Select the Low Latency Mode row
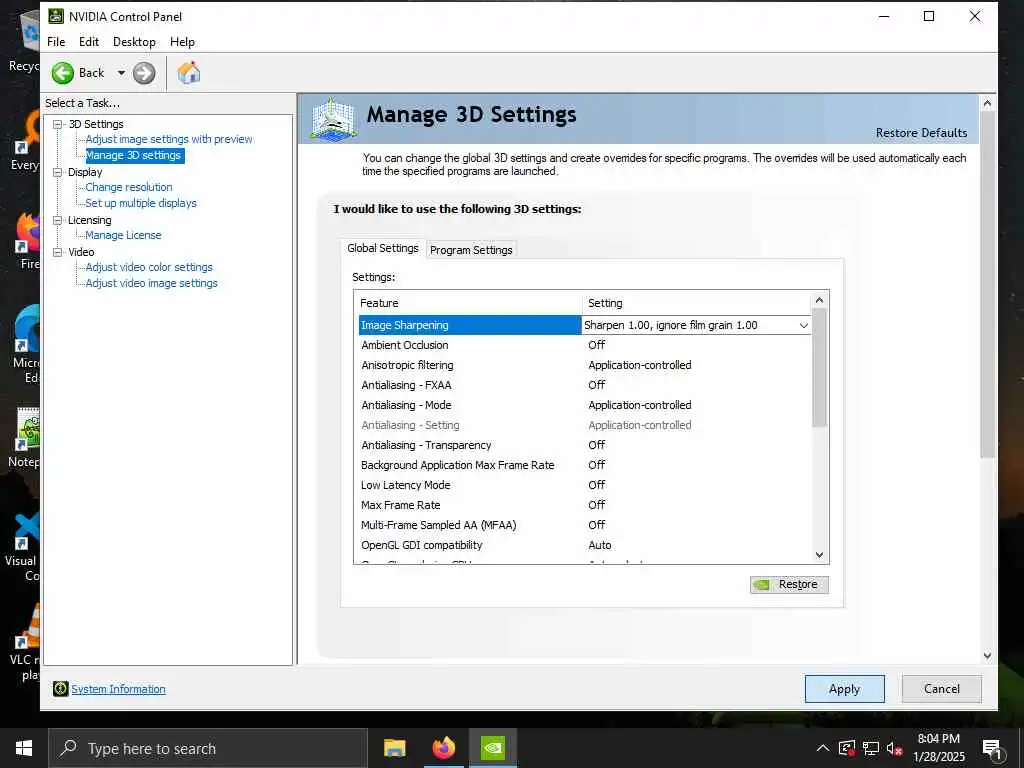 click(x=584, y=485)
